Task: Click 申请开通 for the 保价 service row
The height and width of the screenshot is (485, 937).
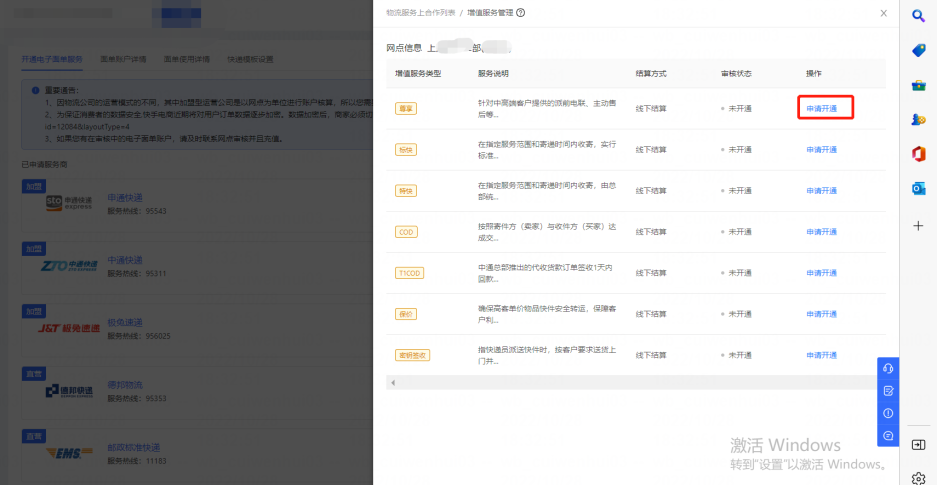Action: coord(822,314)
